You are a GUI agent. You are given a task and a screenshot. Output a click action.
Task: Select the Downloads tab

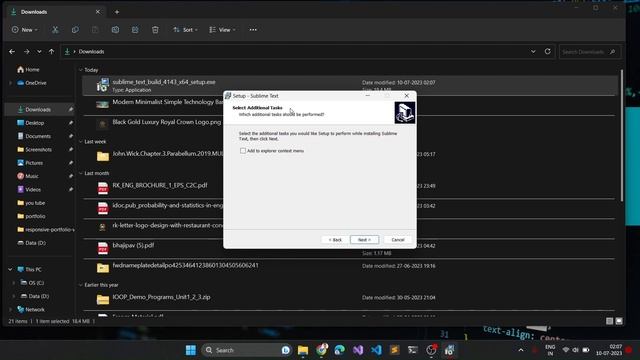pos(55,12)
